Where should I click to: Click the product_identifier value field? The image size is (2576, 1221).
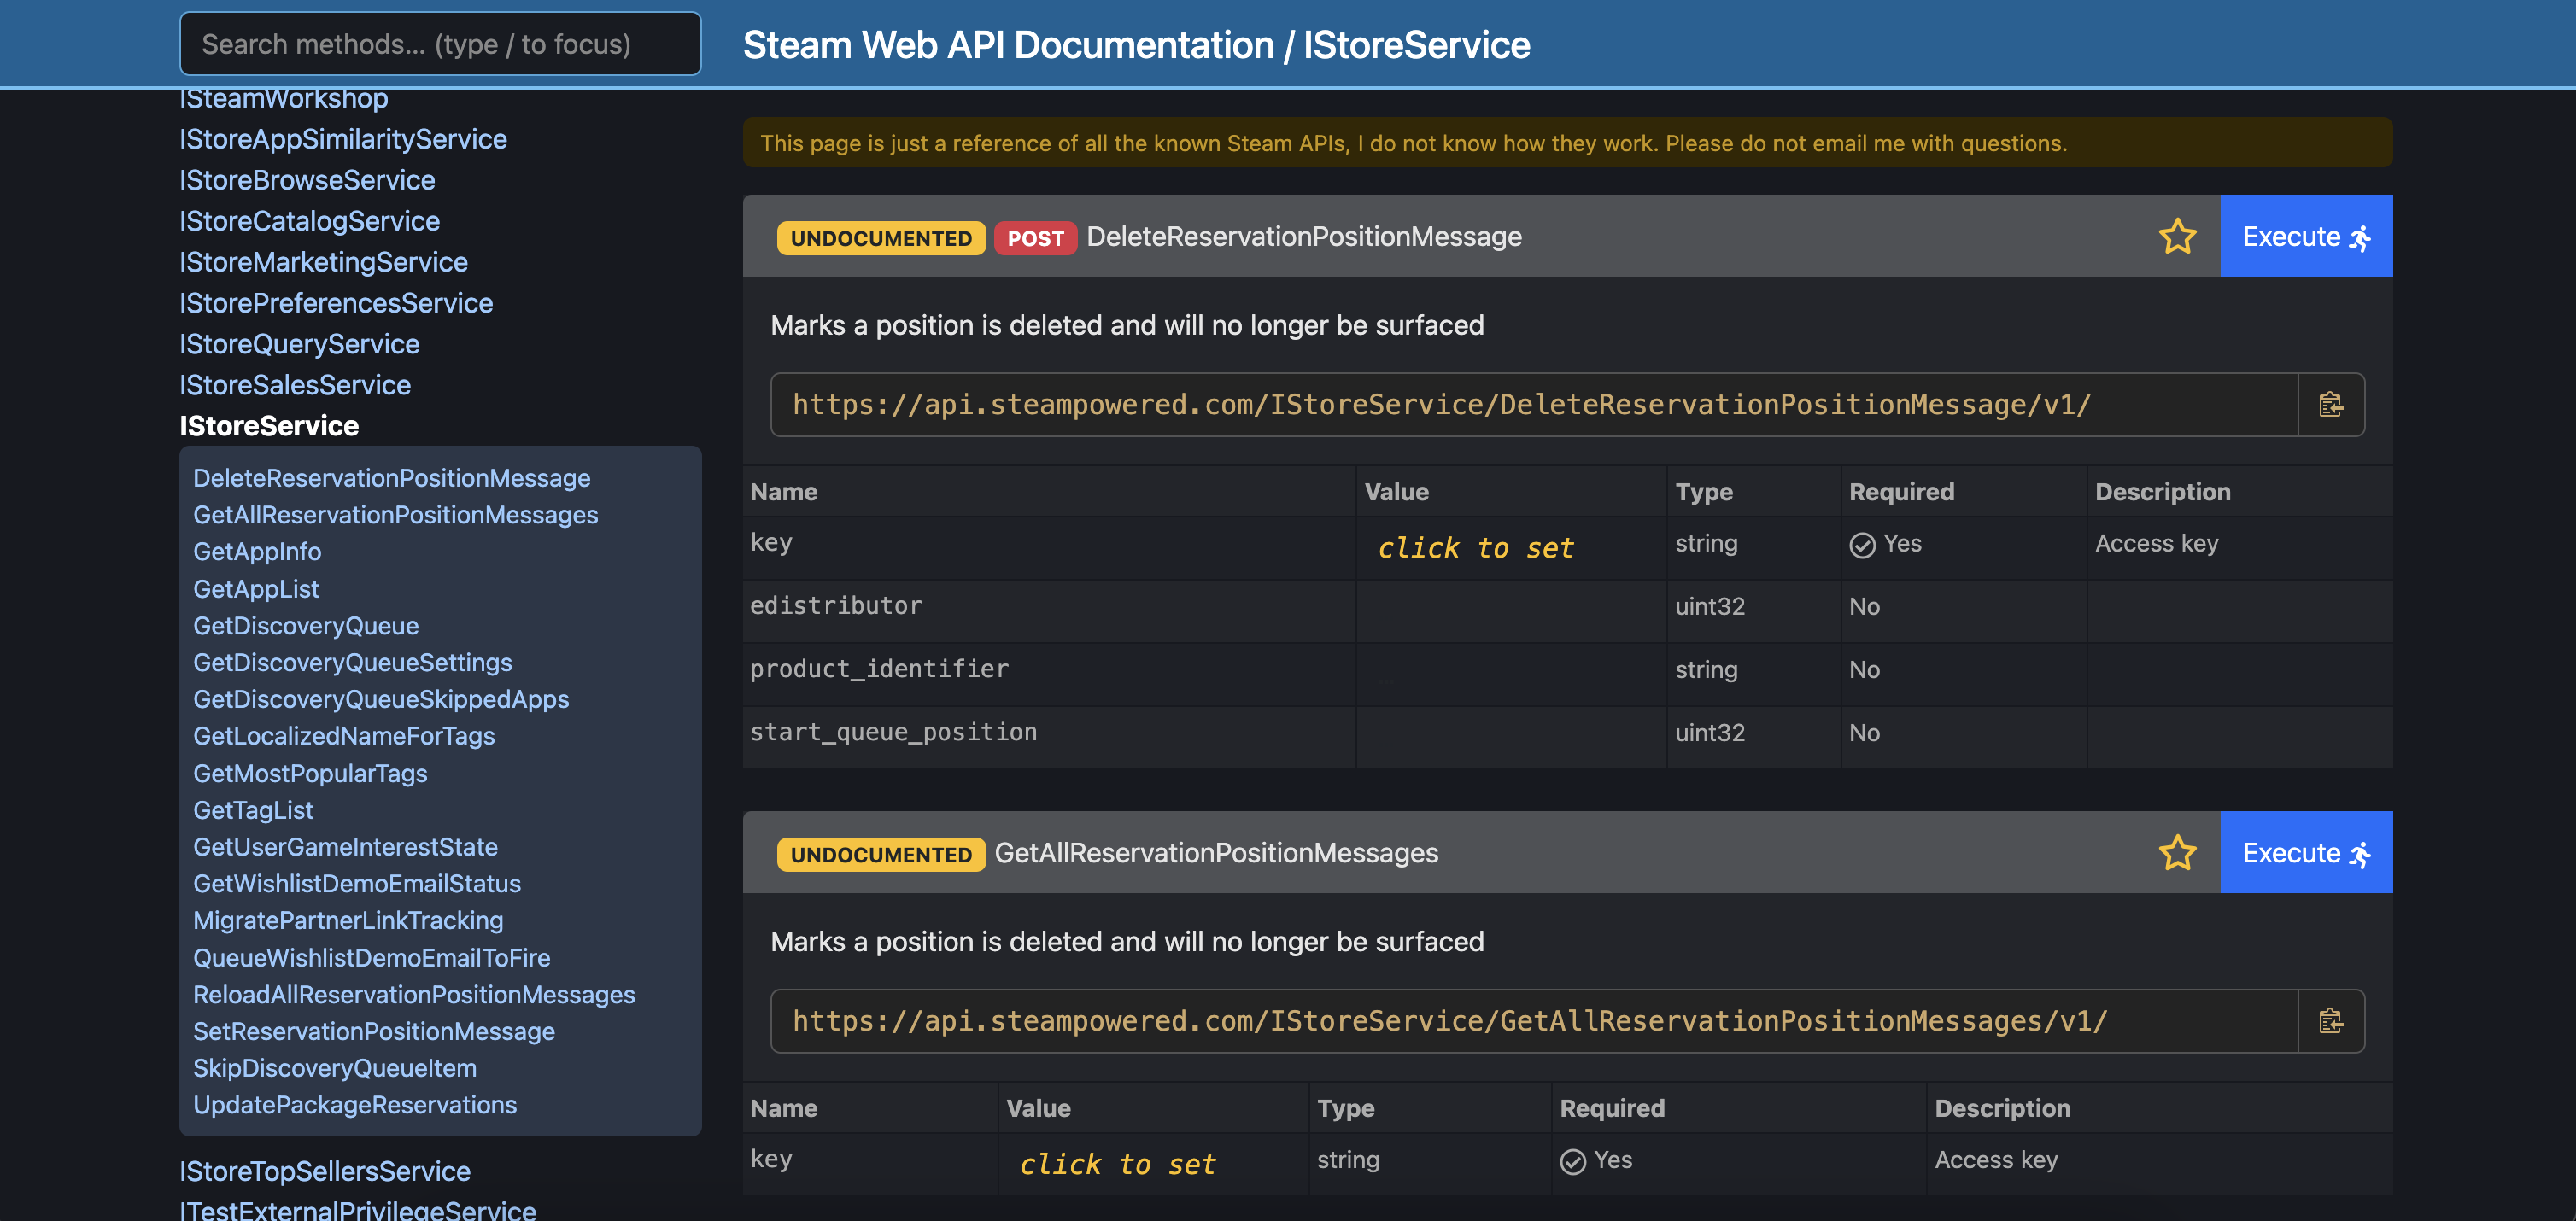[1511, 674]
